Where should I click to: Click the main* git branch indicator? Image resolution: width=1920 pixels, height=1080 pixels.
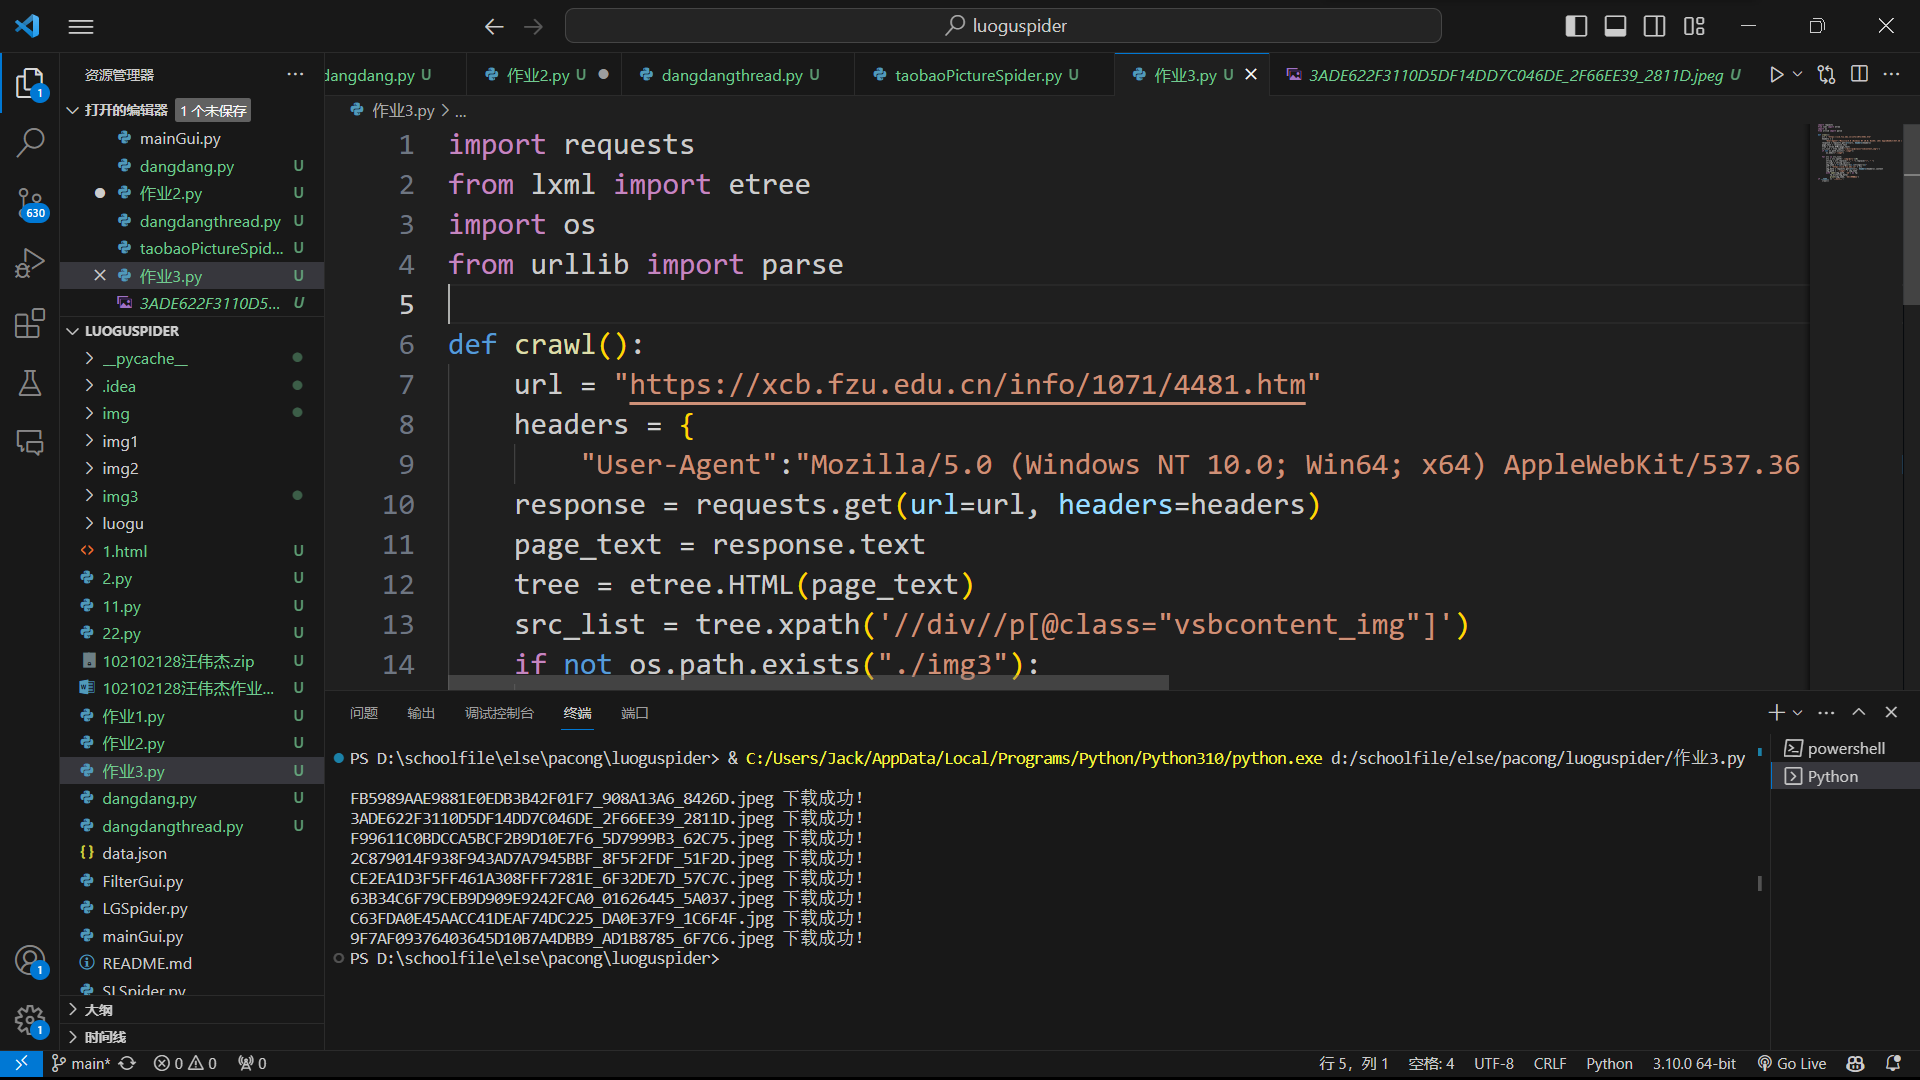click(x=80, y=1063)
